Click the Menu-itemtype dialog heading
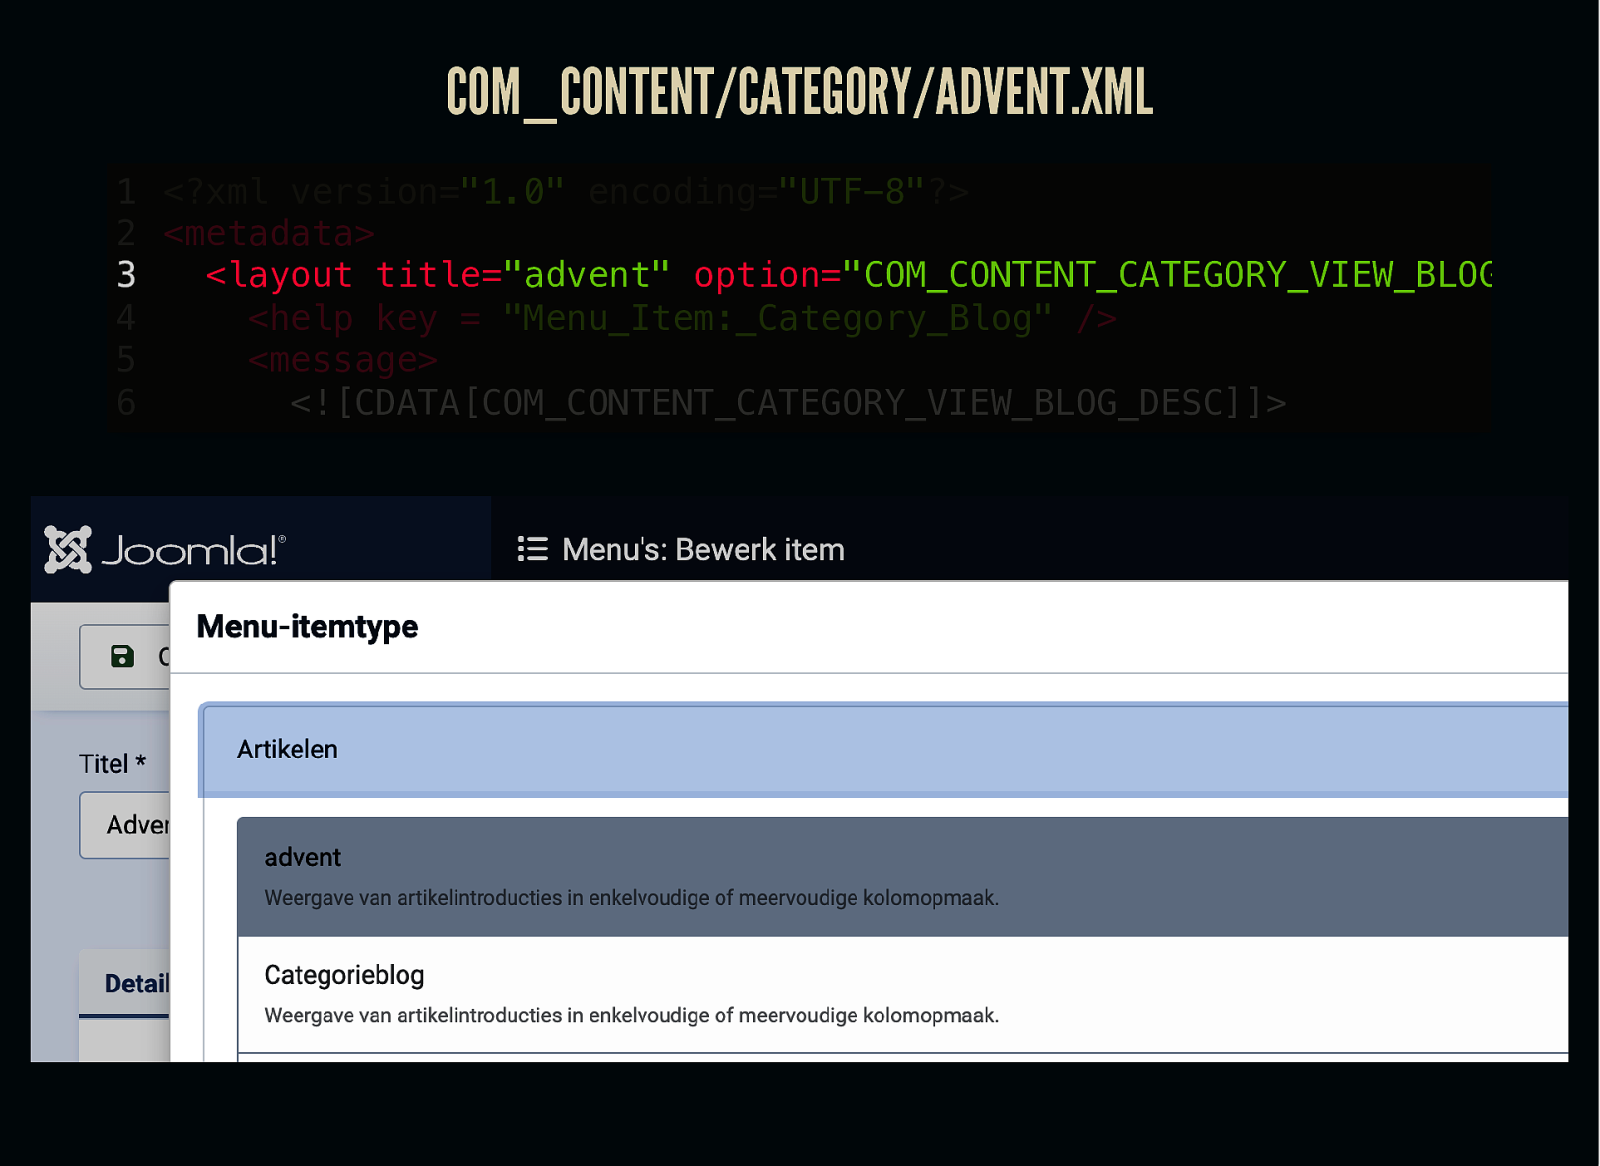Image resolution: width=1600 pixels, height=1166 pixels. coord(307,627)
